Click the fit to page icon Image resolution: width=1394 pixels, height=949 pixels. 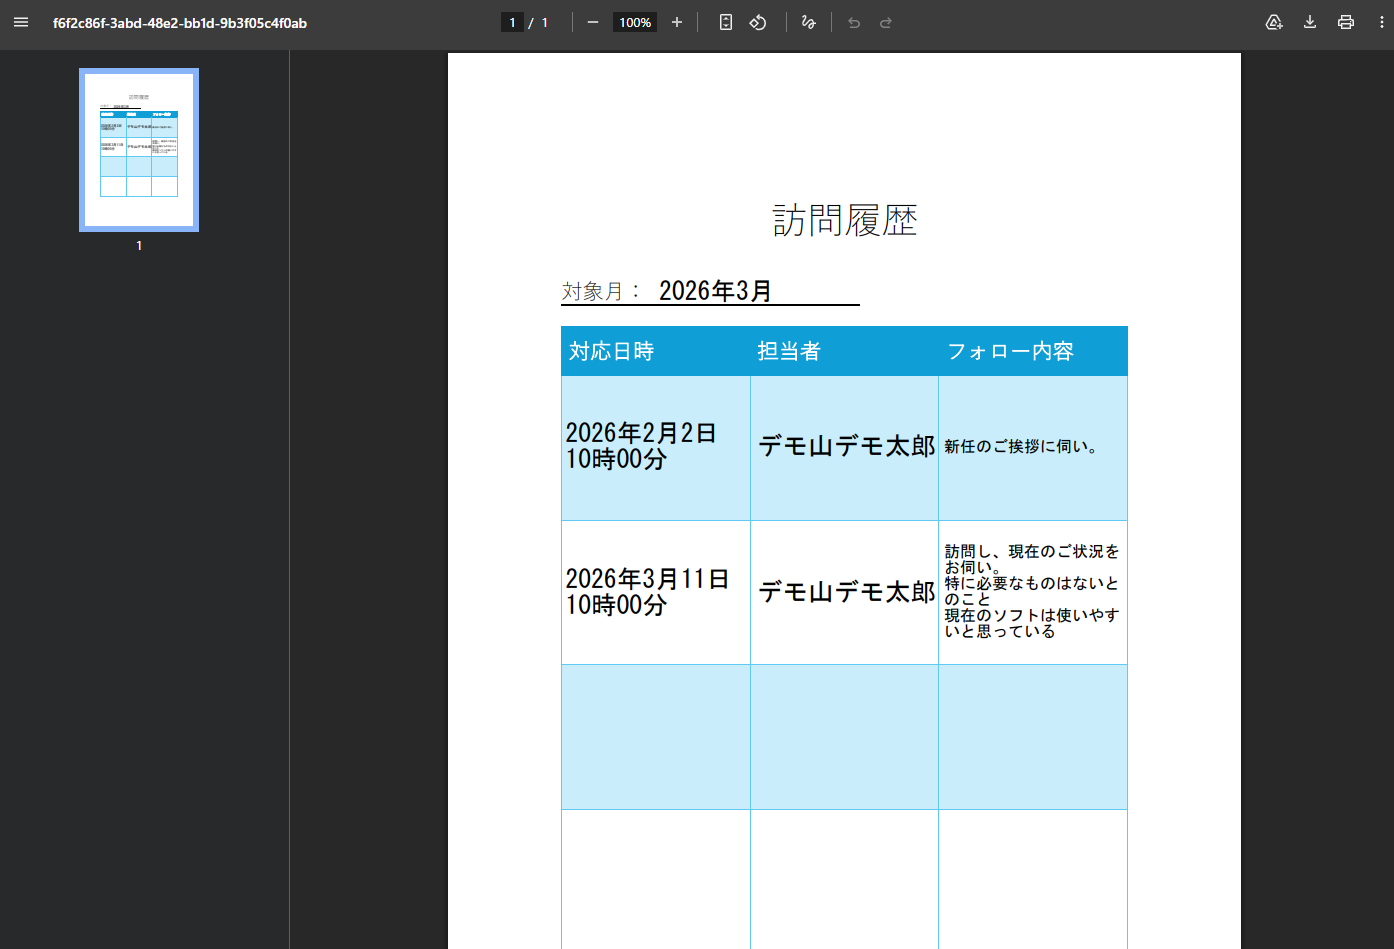pyautogui.click(x=726, y=22)
